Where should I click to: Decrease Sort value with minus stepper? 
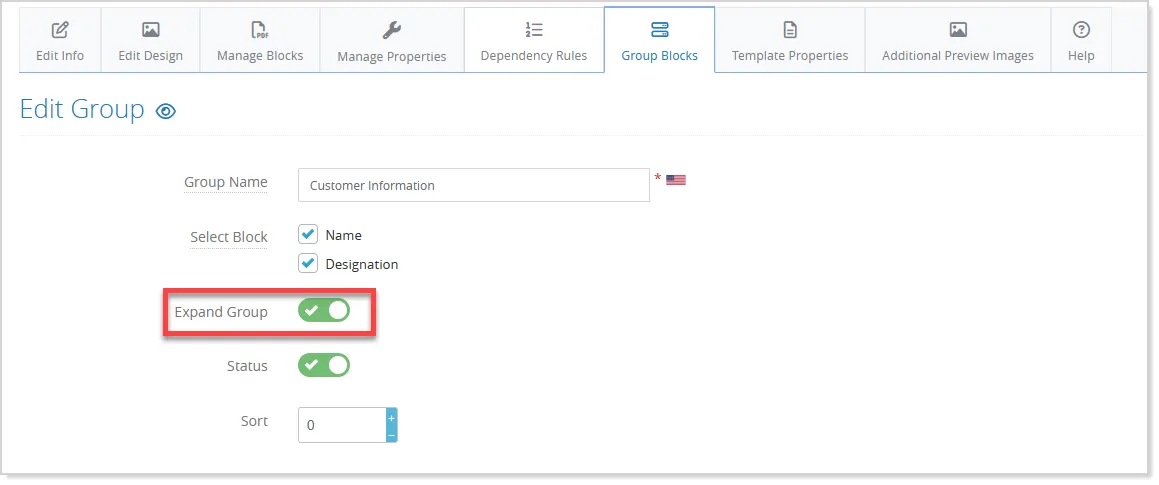click(392, 435)
